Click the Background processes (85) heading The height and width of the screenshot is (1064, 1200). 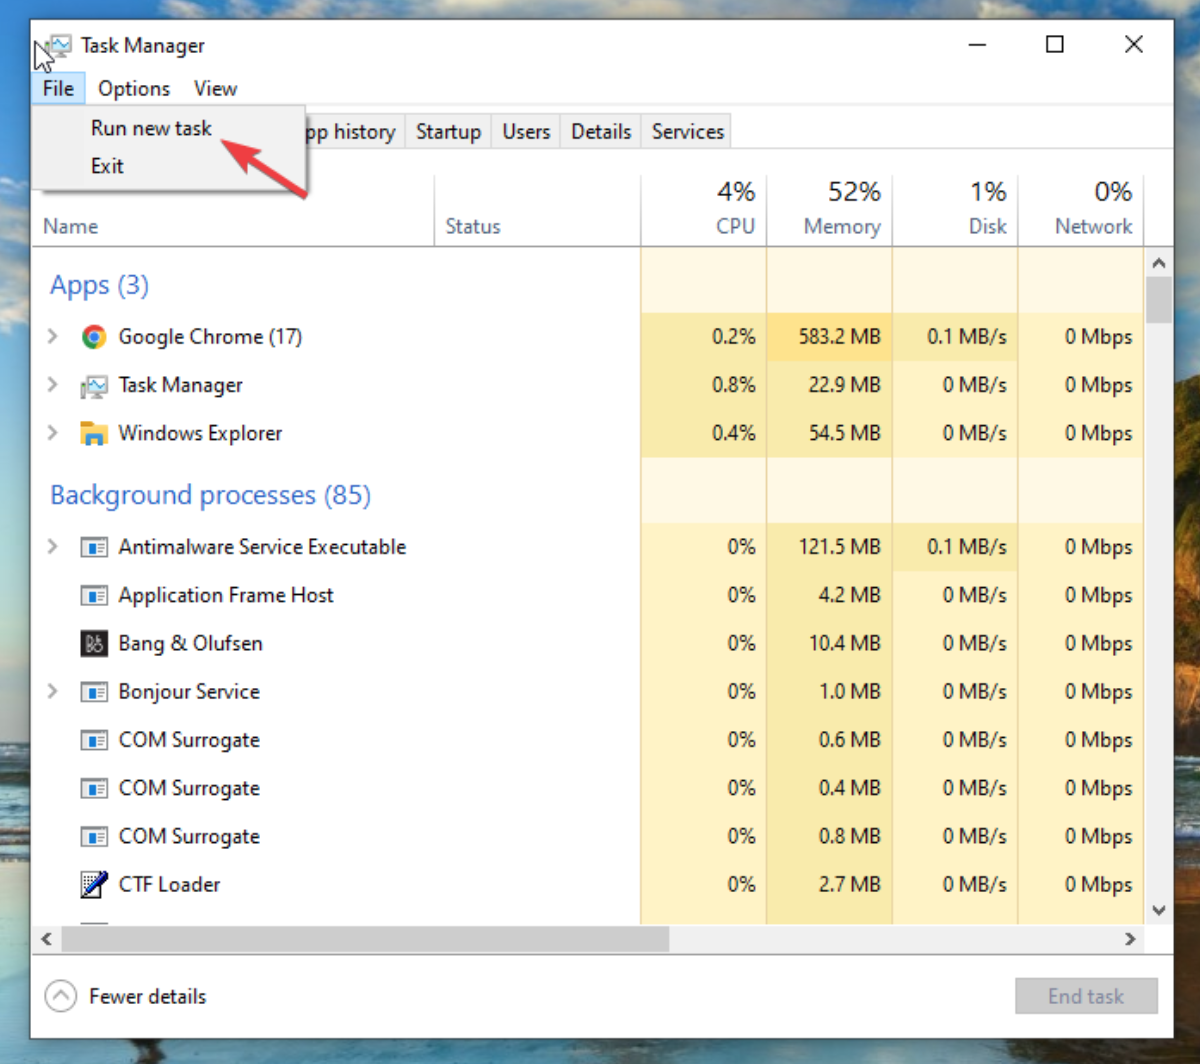tap(210, 495)
